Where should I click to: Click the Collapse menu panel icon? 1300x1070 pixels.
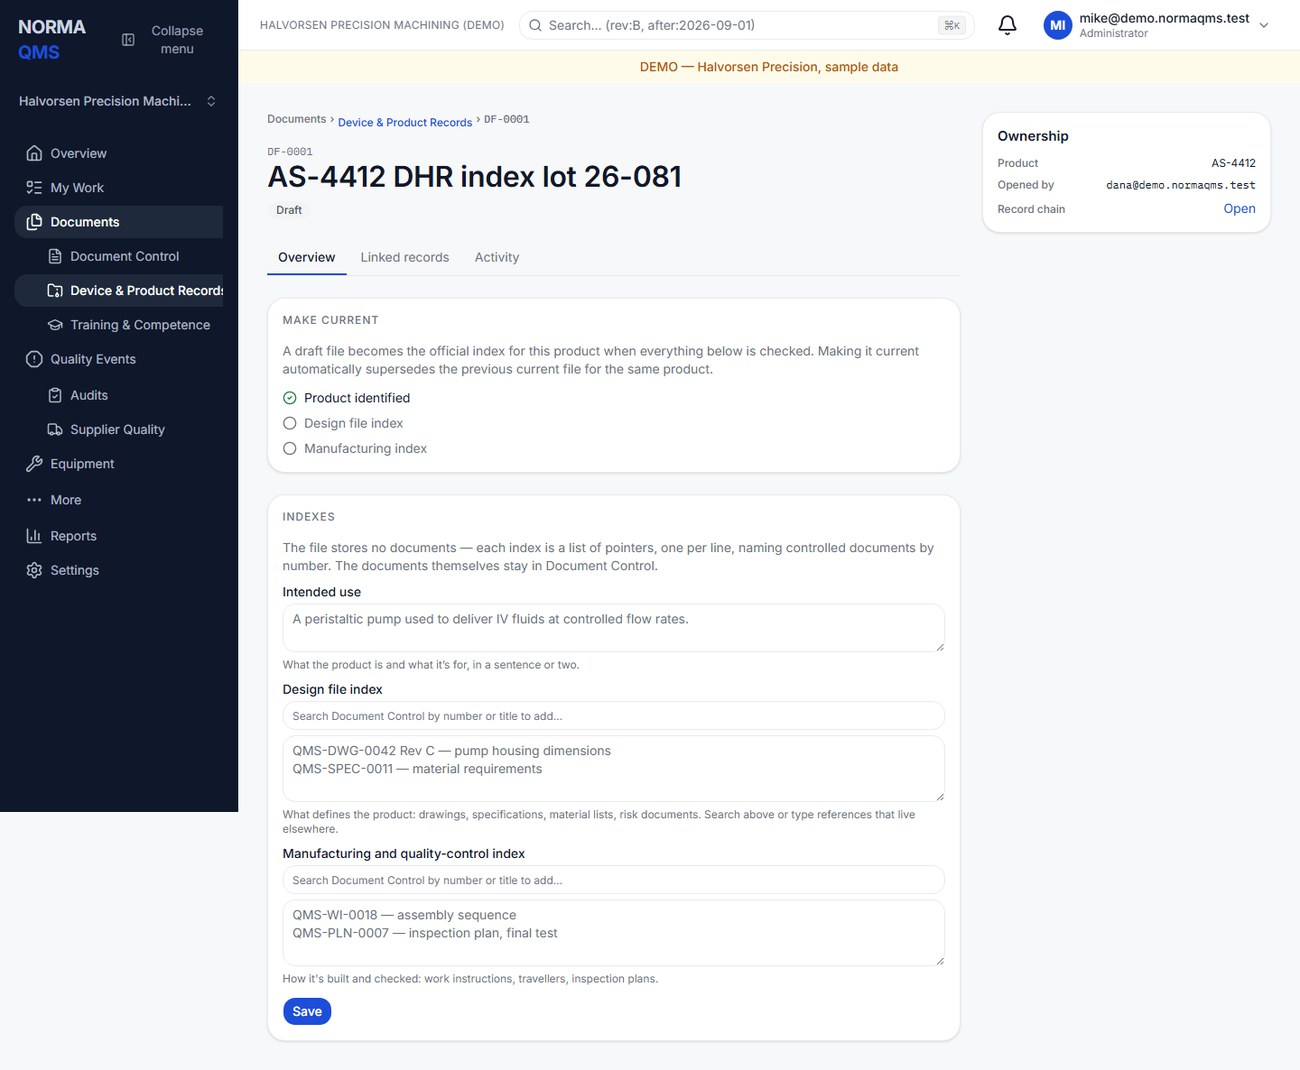pos(128,40)
